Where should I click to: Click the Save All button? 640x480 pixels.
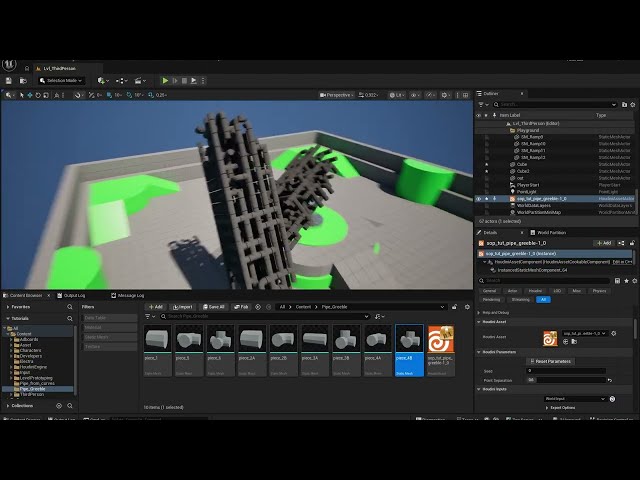click(213, 307)
